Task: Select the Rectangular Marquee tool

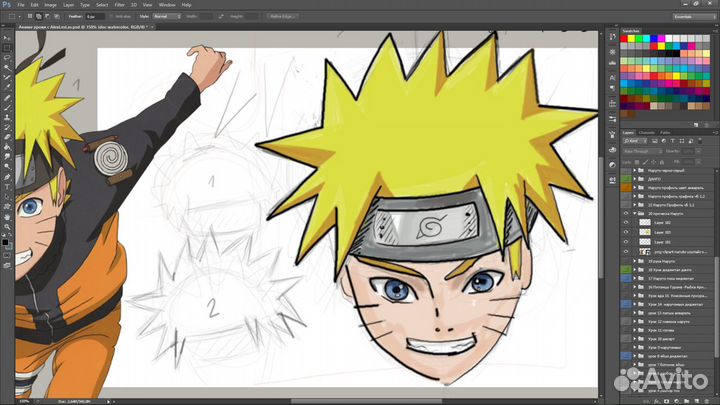Action: (x=7, y=47)
